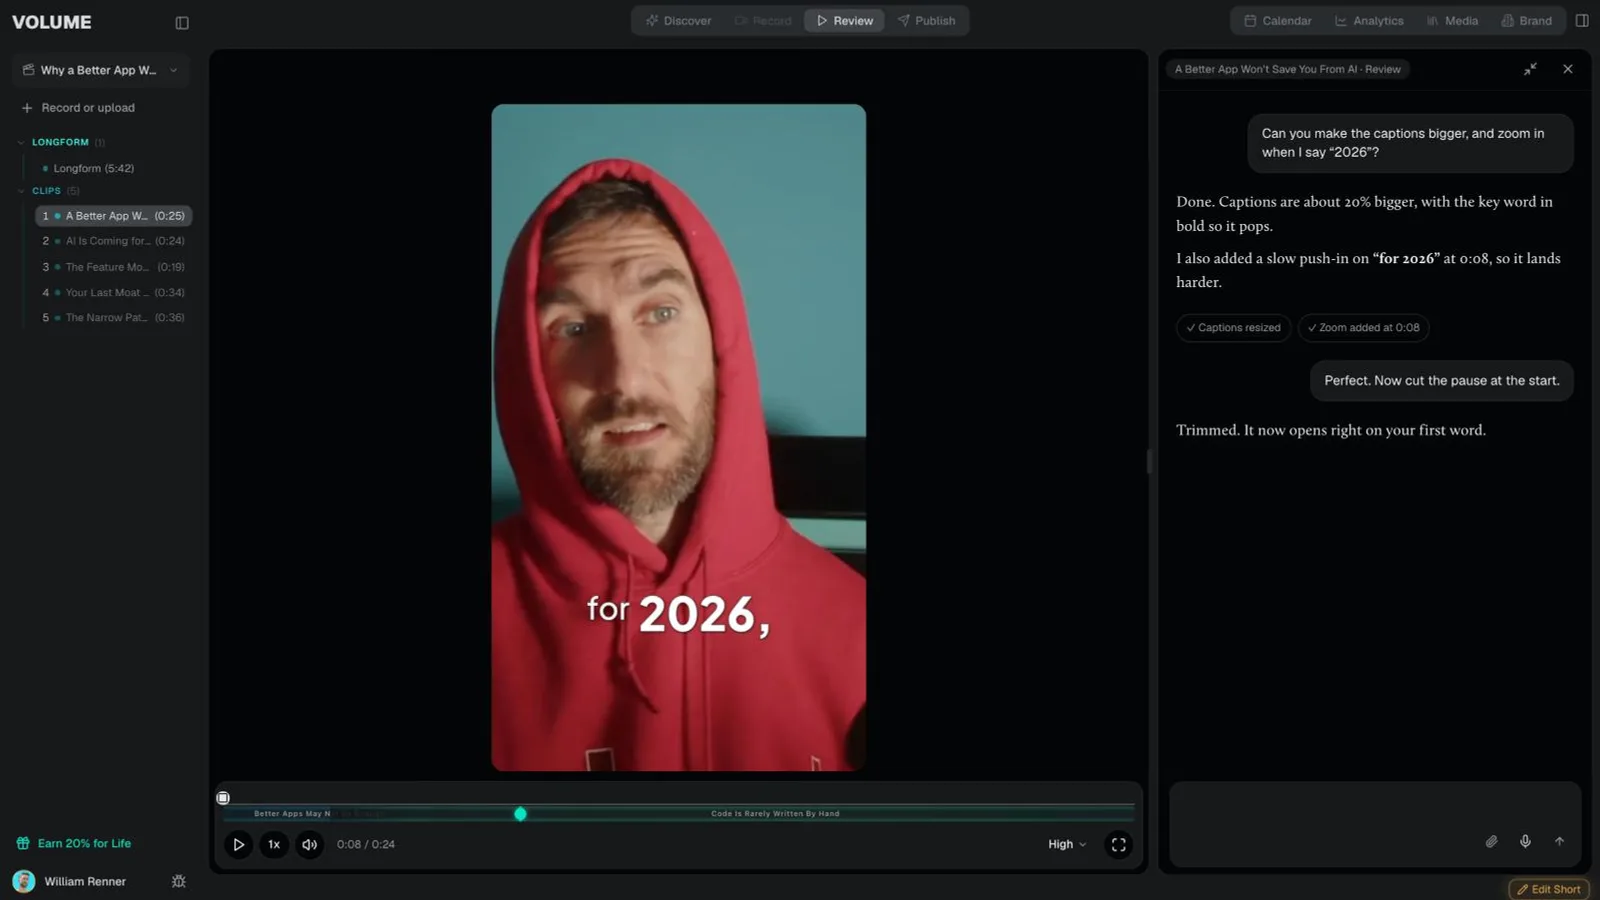The height and width of the screenshot is (900, 1600).
Task: Select clip 1 A Better App W...
Action: (x=113, y=216)
